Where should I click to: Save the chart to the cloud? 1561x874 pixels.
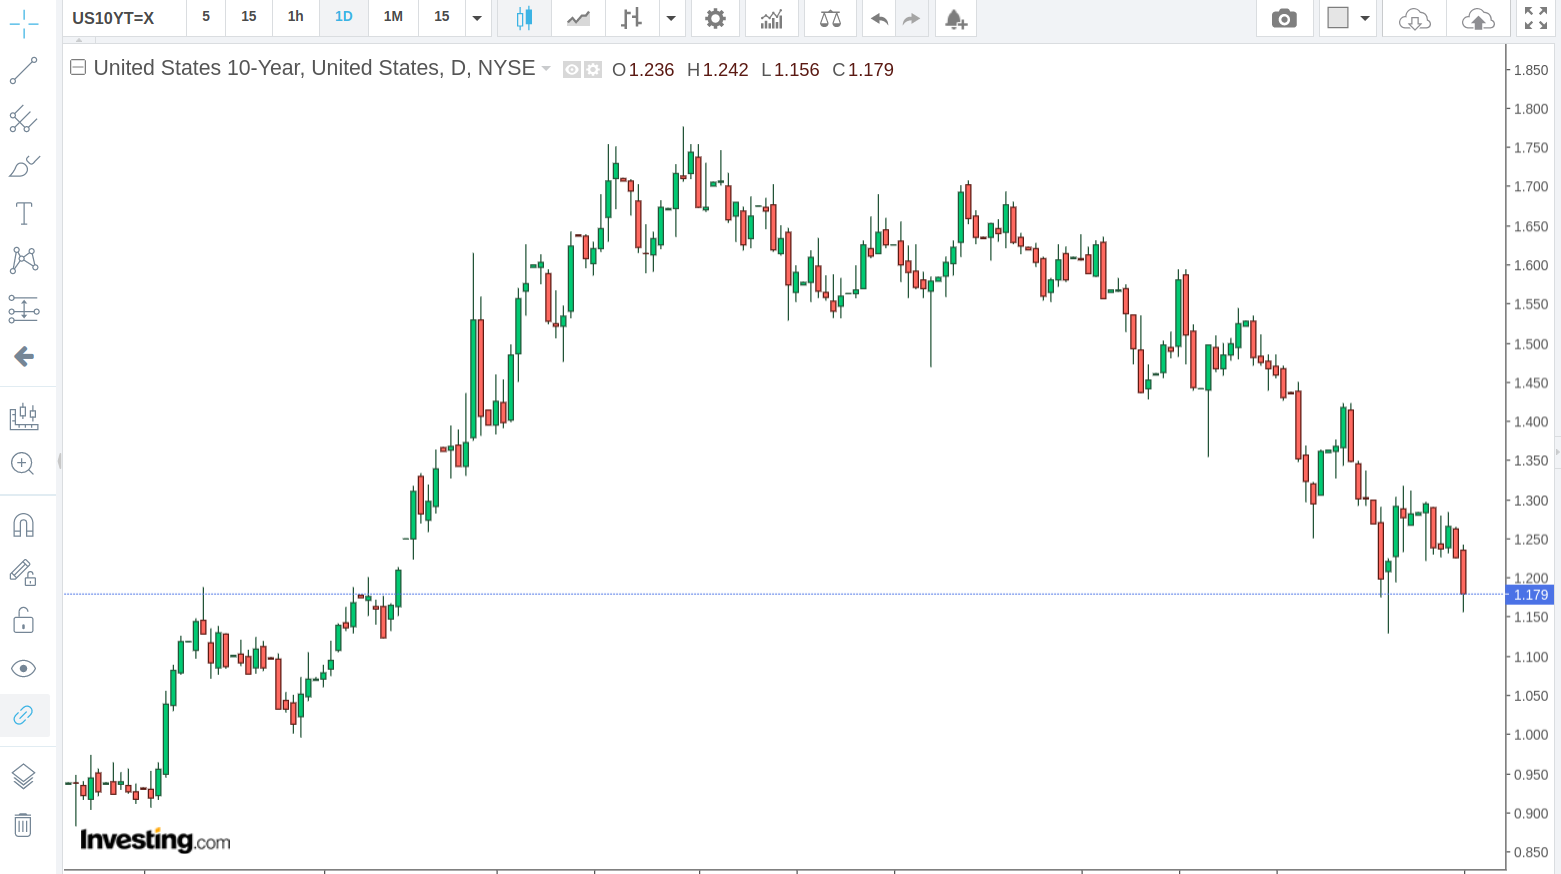tap(1478, 18)
